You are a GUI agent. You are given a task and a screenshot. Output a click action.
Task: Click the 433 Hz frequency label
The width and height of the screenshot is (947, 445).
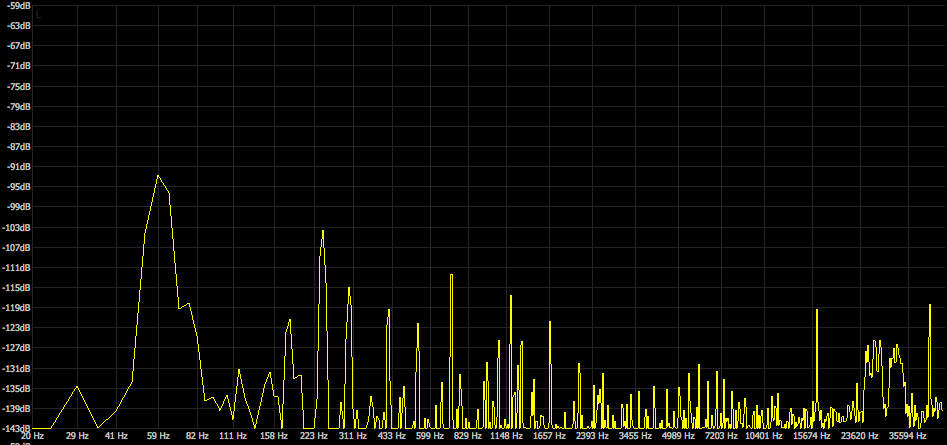(x=392, y=435)
